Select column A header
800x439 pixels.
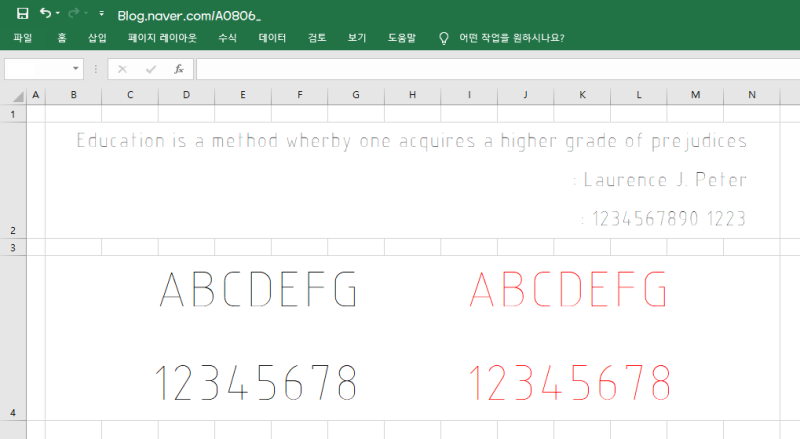[36, 95]
